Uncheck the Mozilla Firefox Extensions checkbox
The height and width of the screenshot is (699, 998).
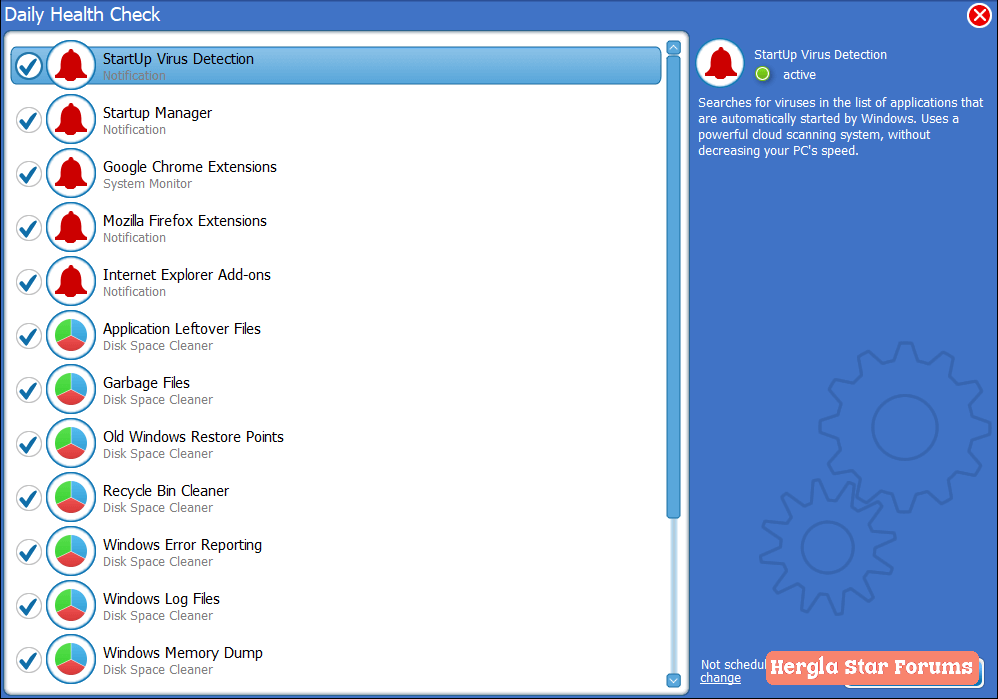tap(29, 229)
